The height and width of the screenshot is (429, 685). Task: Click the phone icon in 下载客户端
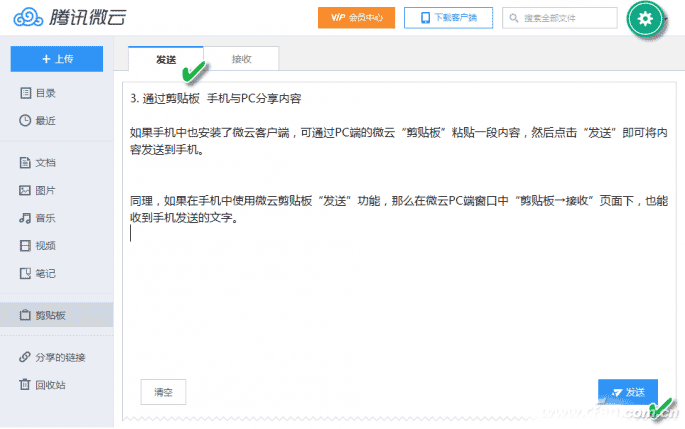425,18
